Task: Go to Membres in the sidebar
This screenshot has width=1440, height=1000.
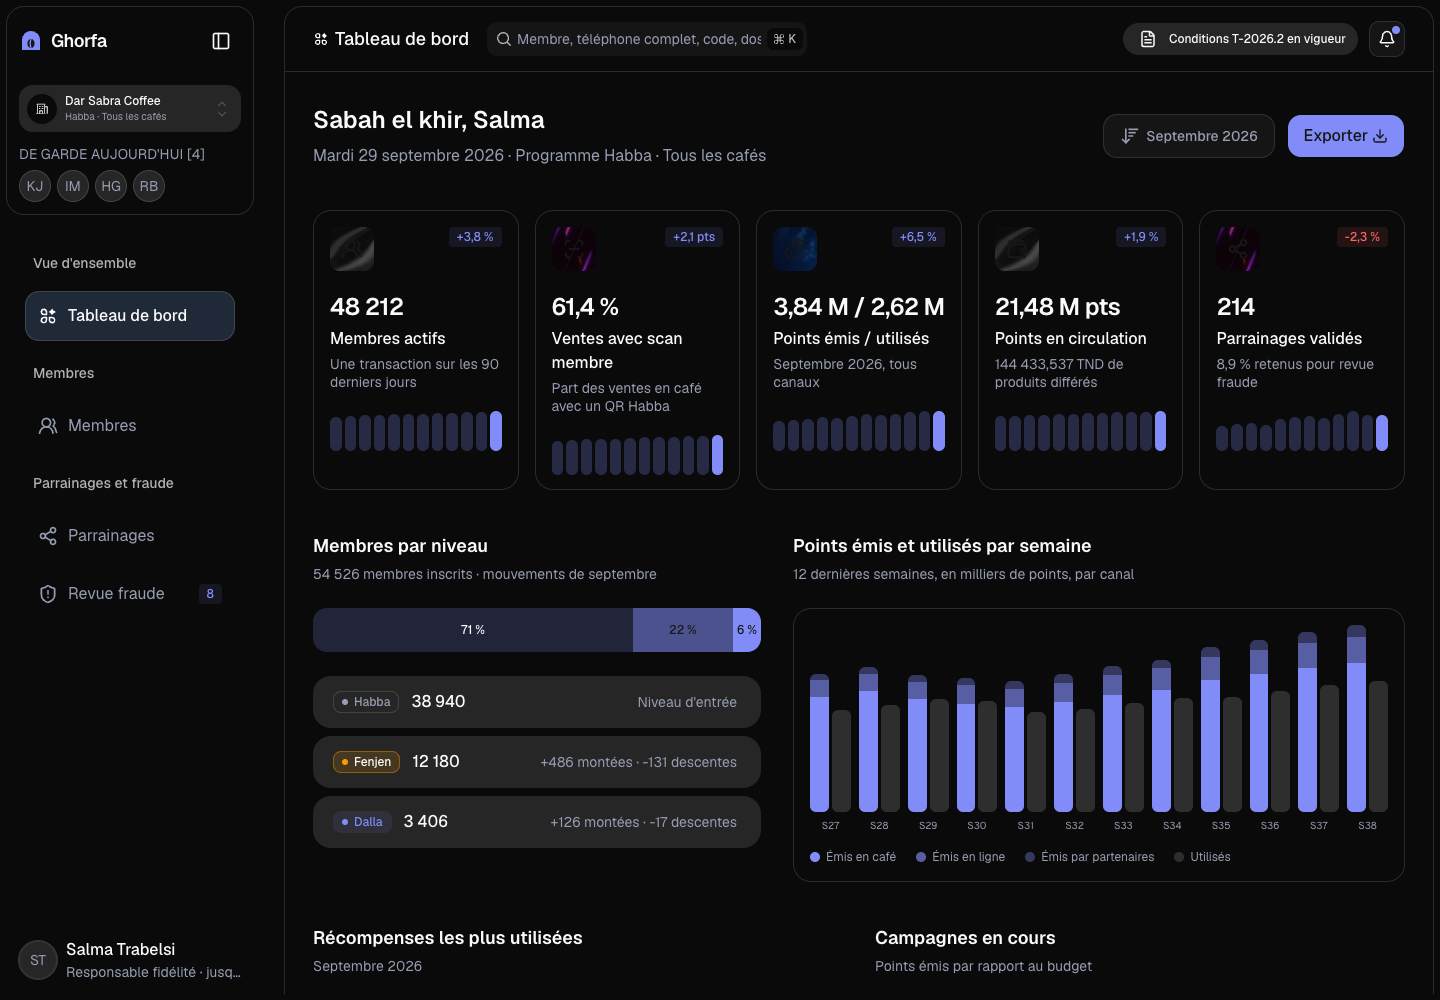Action: coord(130,426)
